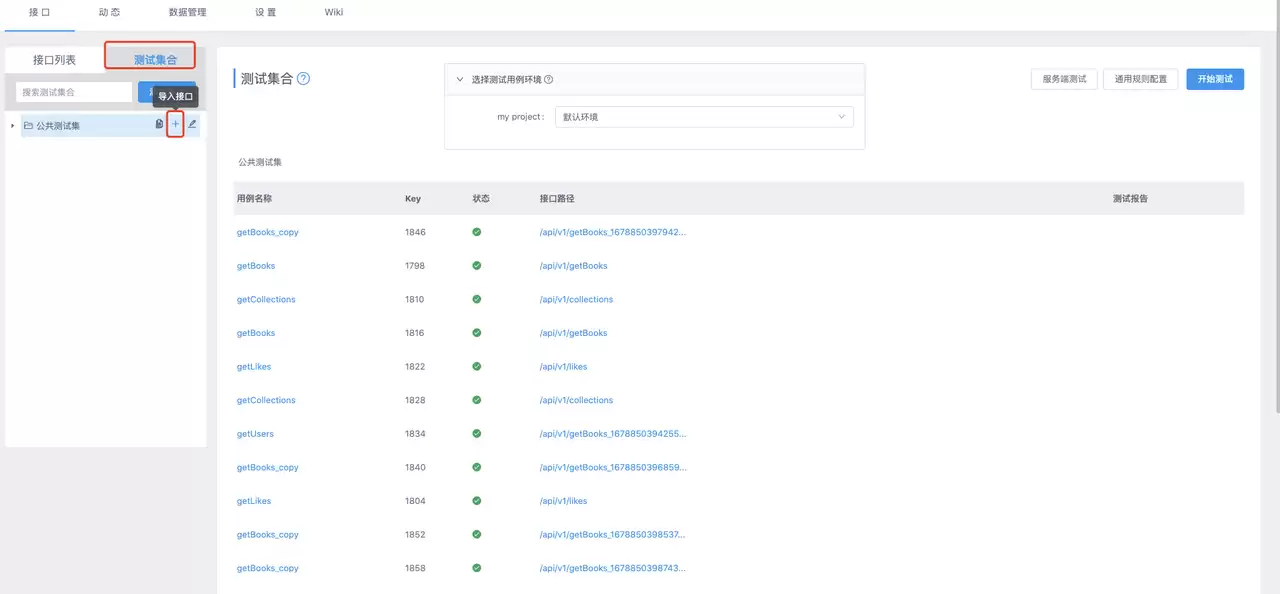This screenshot has height=594, width=1280.
Task: Click the blue 开始测试 button
Action: pyautogui.click(x=1215, y=79)
